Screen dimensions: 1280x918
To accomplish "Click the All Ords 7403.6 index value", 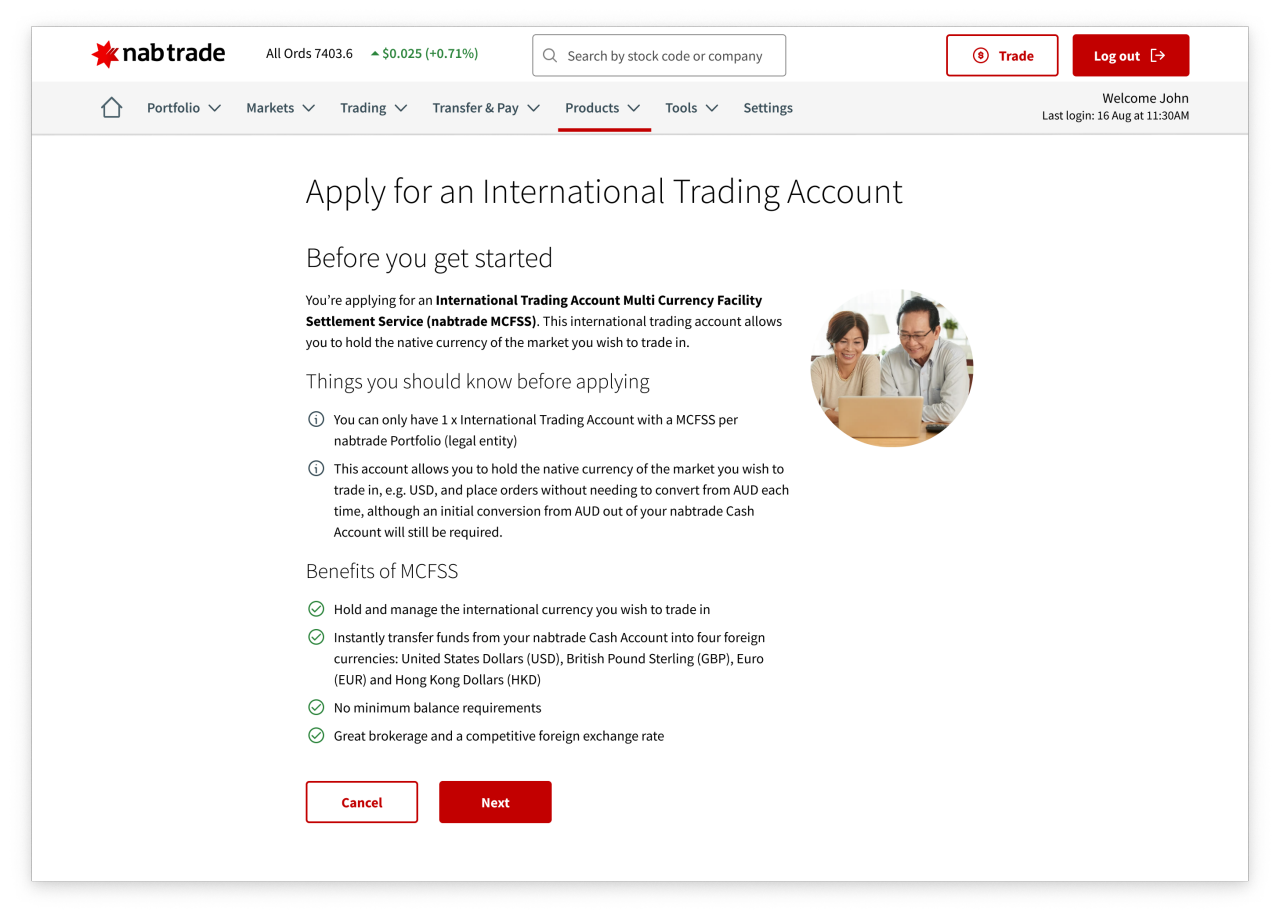I will pos(309,54).
